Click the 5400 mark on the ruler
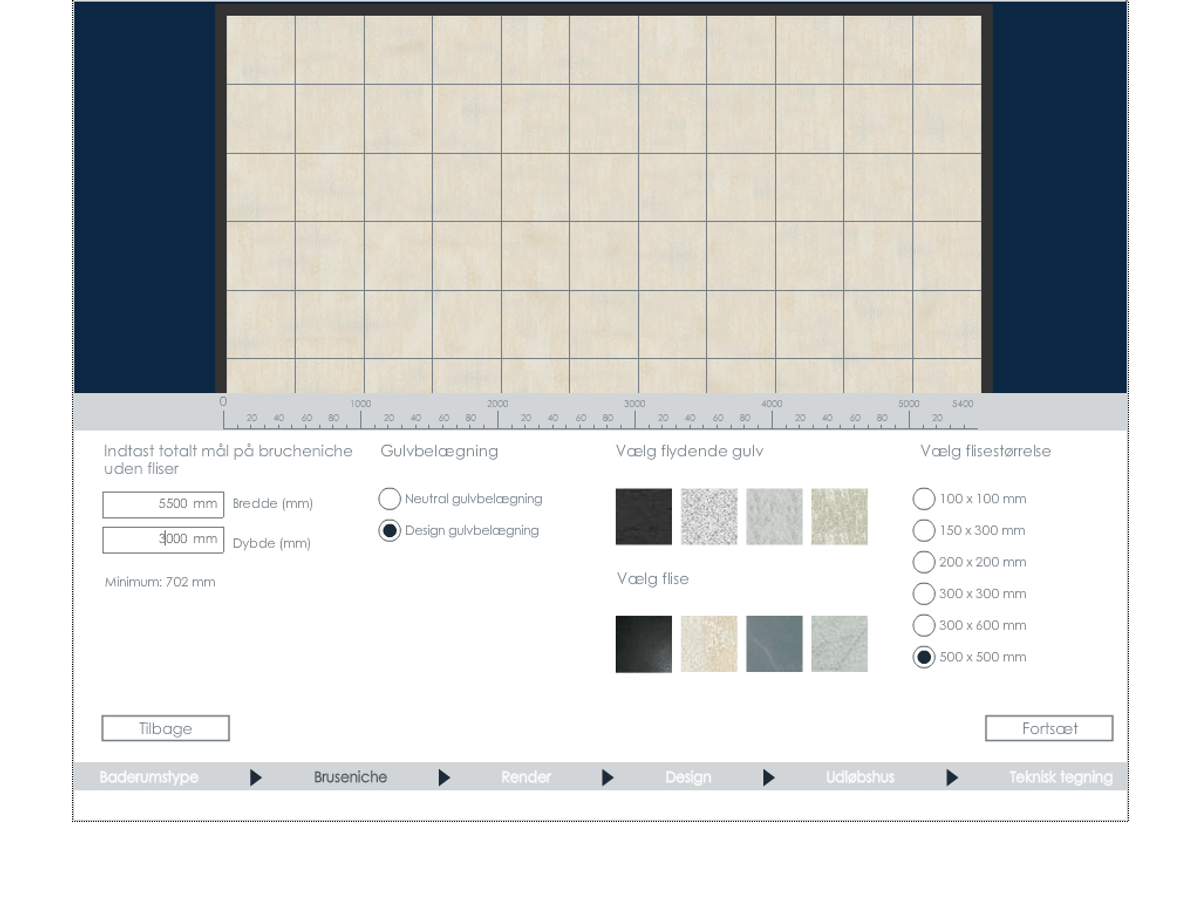Viewport: 1200px width, 900px height. pyautogui.click(x=962, y=404)
